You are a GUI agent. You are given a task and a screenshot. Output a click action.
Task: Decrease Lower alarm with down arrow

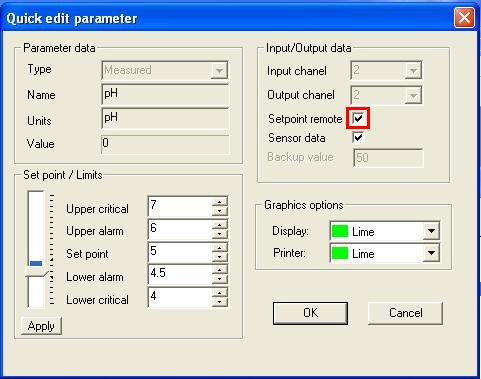[x=220, y=279]
